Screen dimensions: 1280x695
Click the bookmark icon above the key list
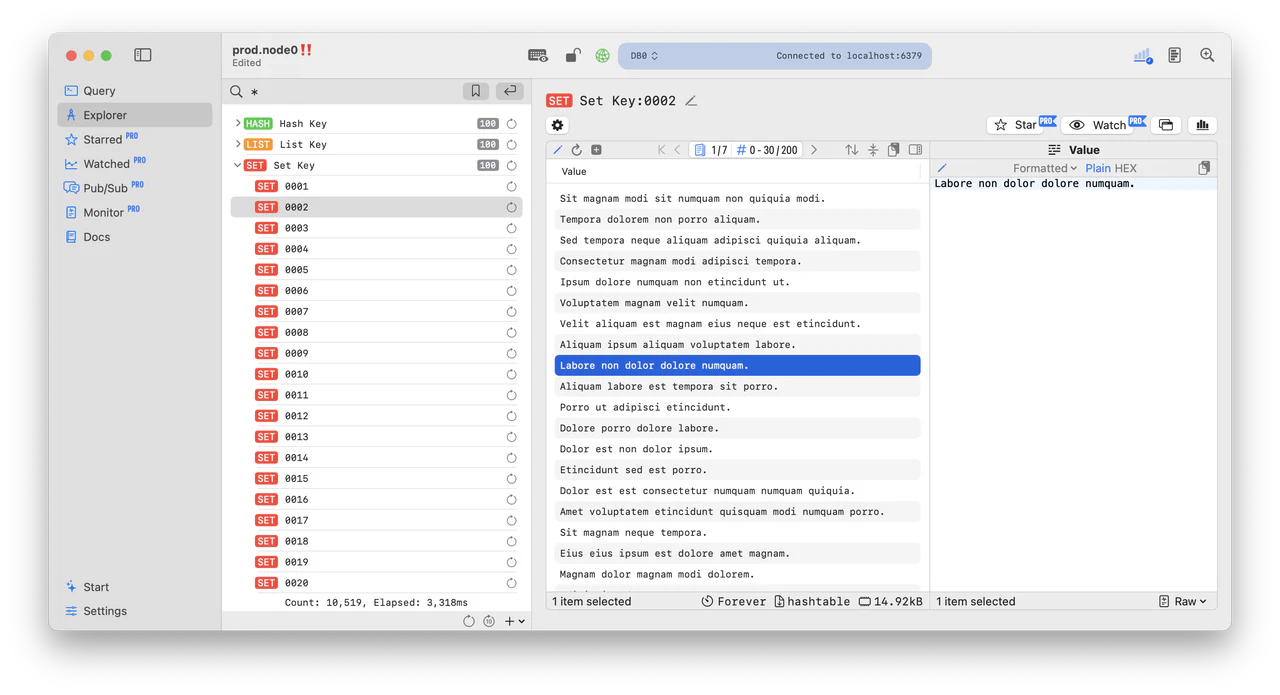pos(475,90)
